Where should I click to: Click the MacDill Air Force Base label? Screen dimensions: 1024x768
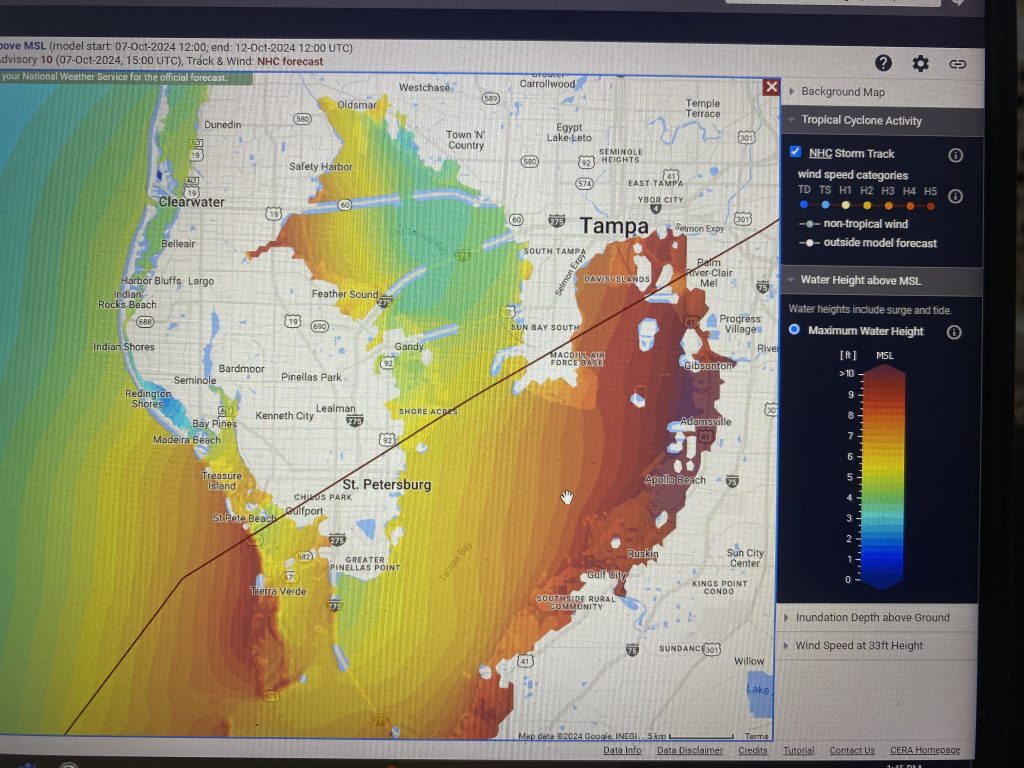[x=577, y=359]
